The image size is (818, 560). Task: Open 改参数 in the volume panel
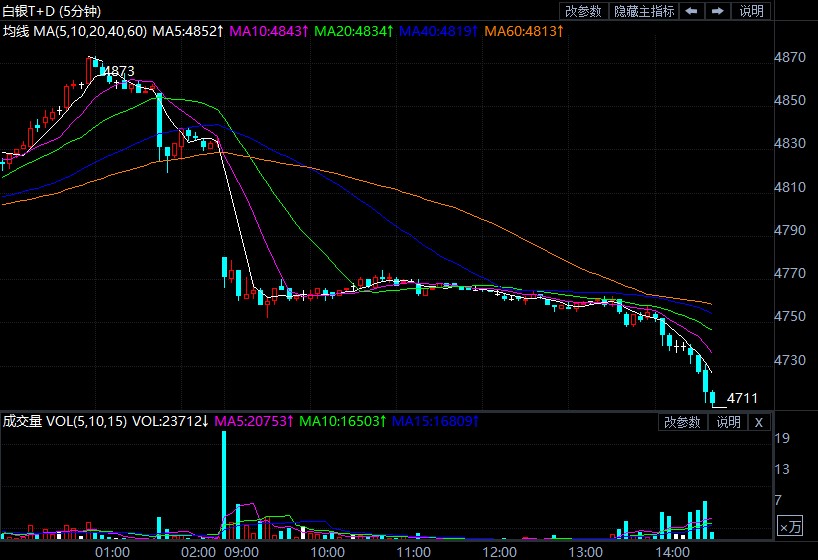682,422
